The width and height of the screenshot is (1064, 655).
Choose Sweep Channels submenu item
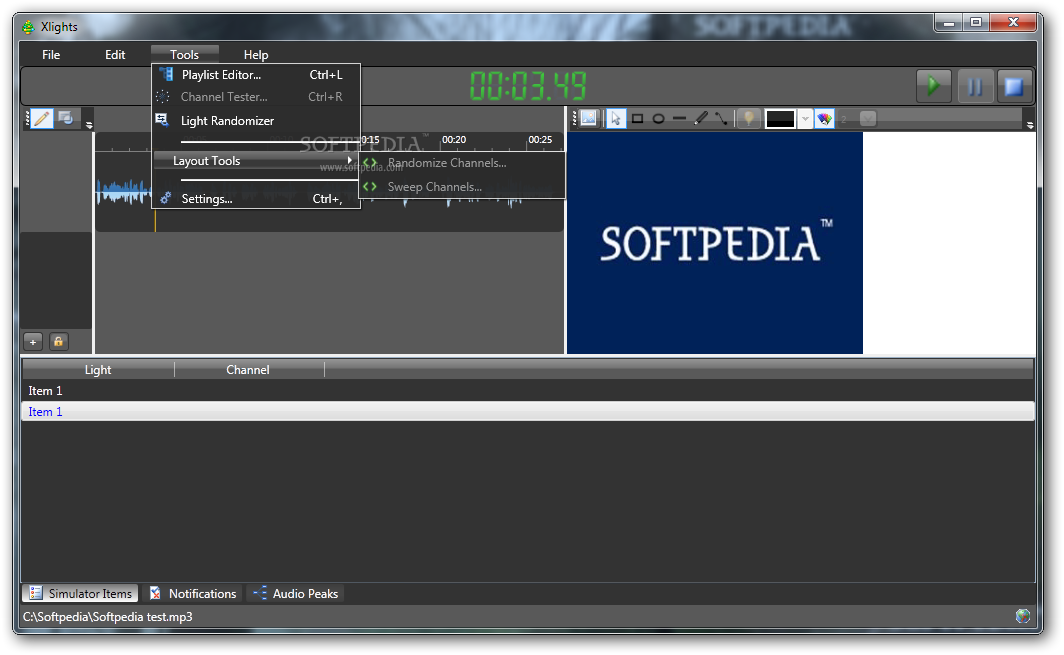click(x=461, y=187)
